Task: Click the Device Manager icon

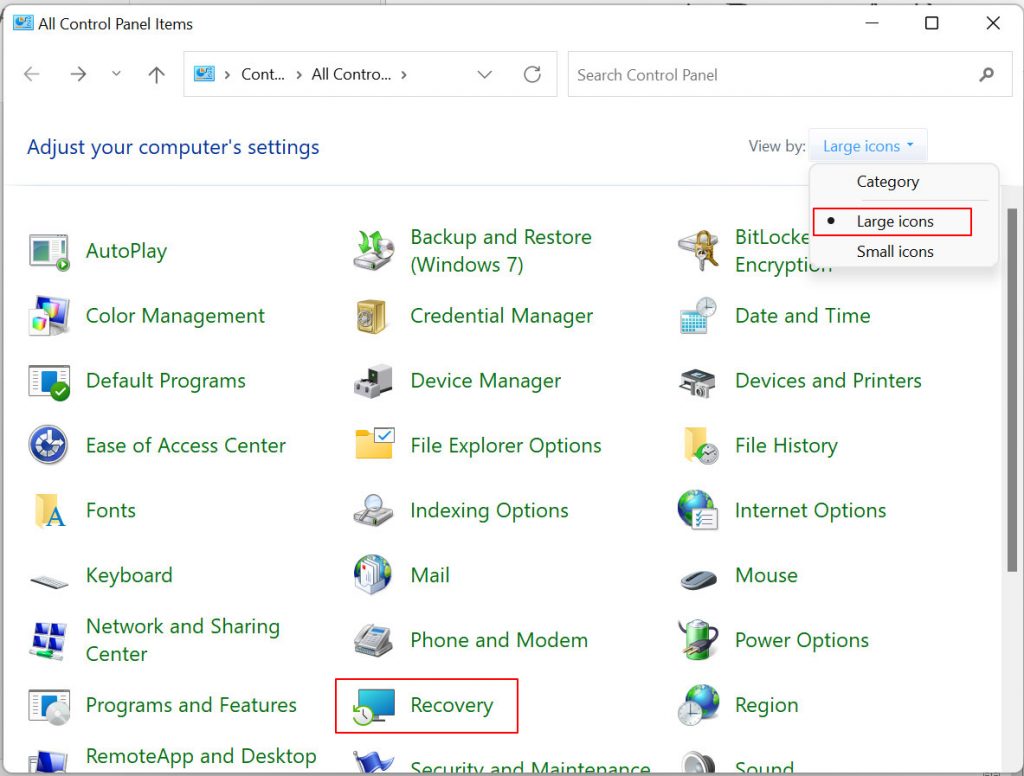Action: (x=374, y=381)
